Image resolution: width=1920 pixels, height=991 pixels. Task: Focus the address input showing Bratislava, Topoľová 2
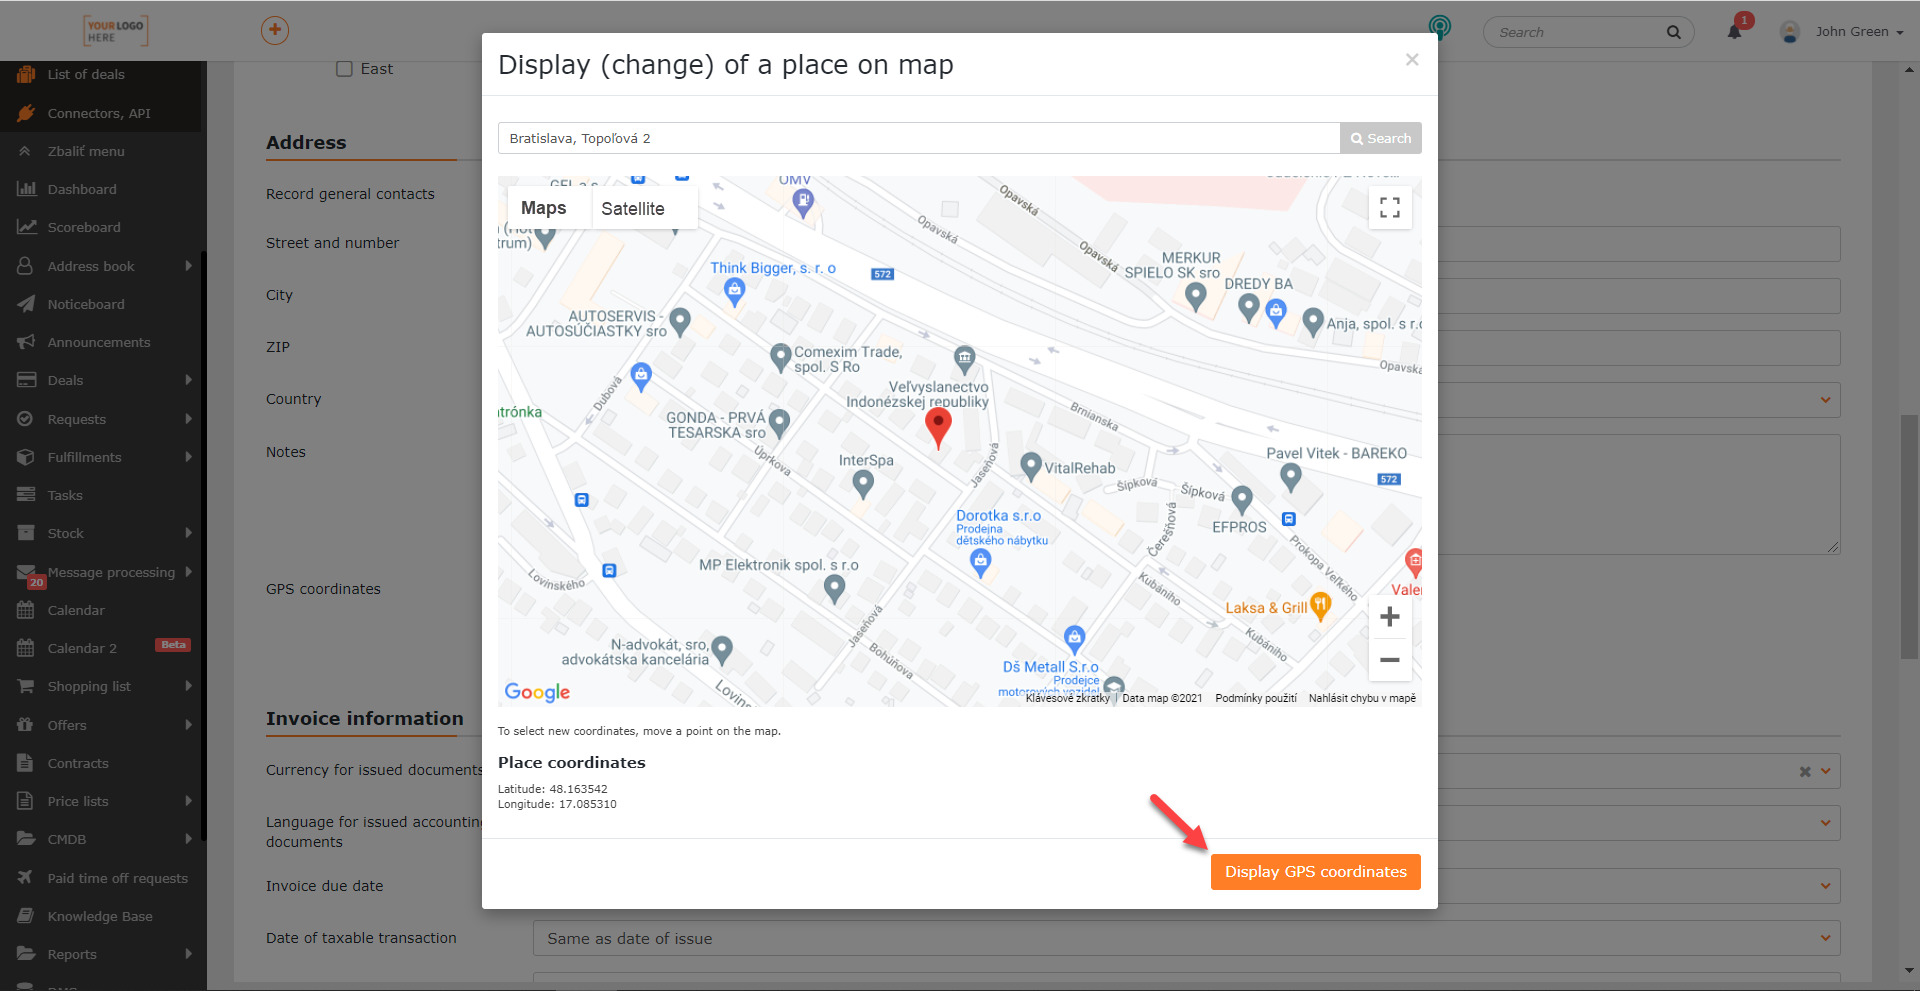[x=919, y=138]
